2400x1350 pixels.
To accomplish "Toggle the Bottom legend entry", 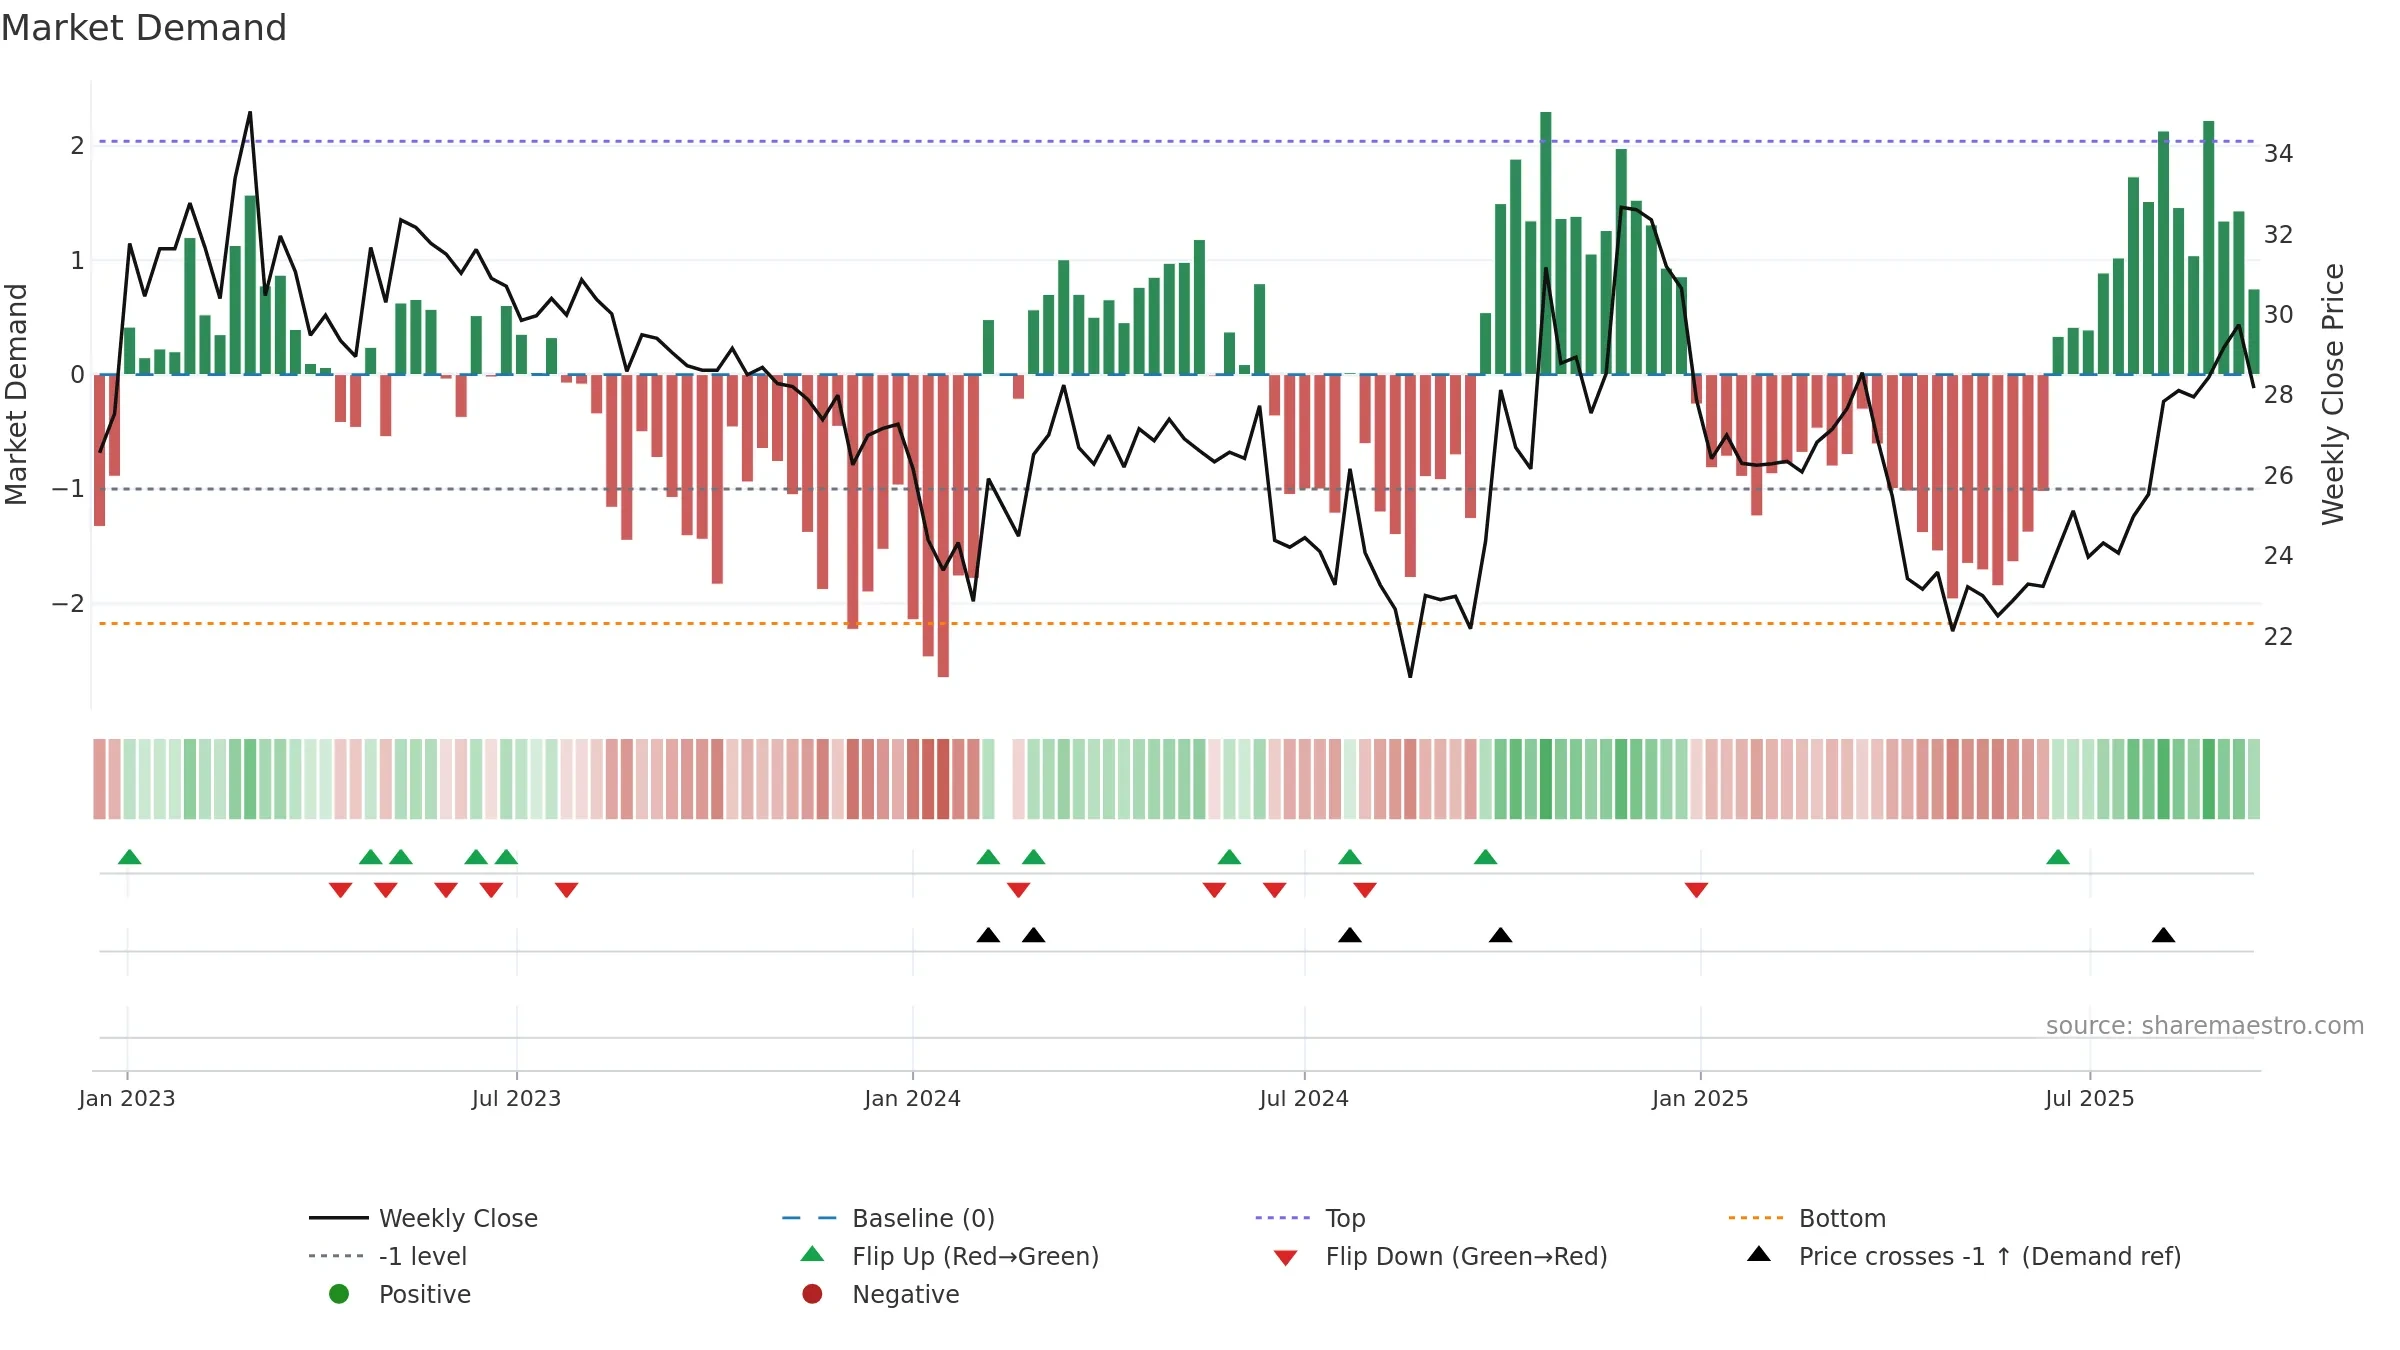I will (x=1807, y=1218).
